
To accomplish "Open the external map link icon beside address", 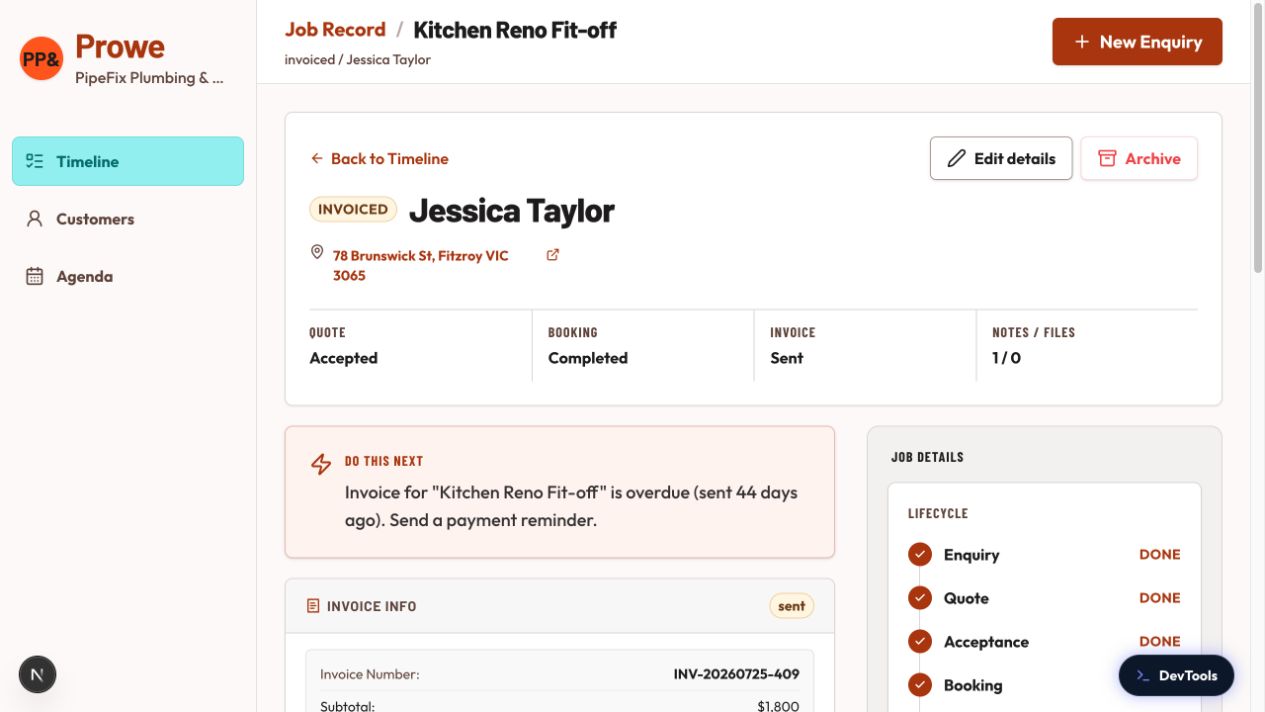I will coord(553,255).
